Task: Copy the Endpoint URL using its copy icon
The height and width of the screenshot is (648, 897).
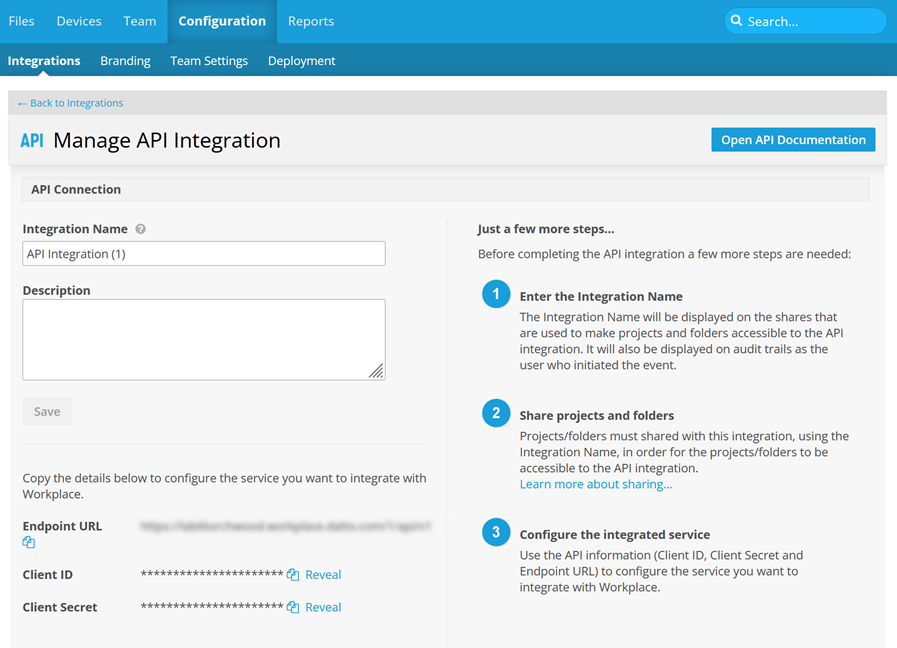Action: tap(29, 542)
